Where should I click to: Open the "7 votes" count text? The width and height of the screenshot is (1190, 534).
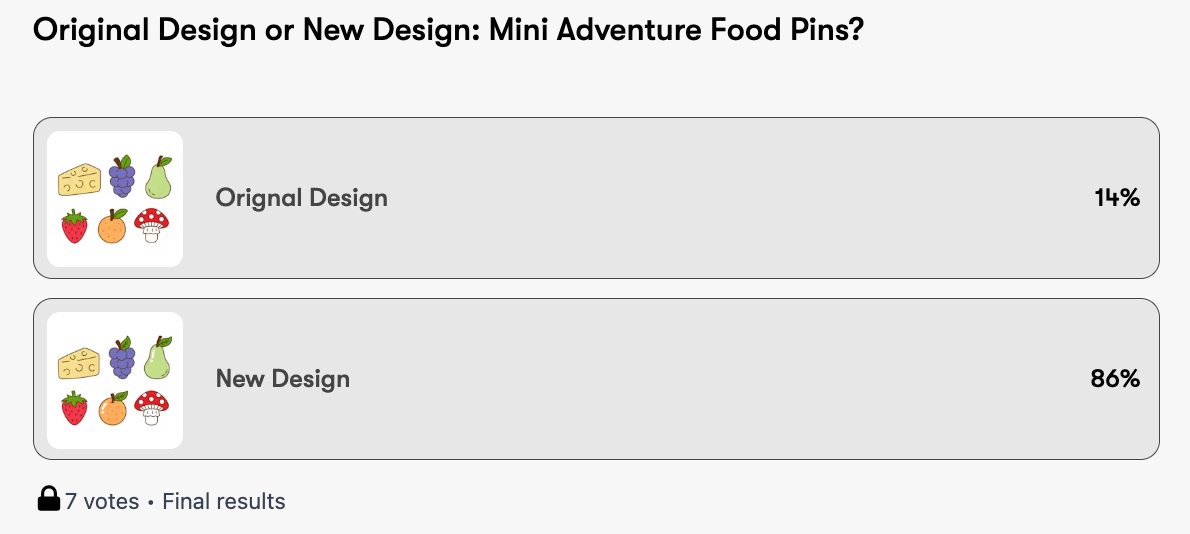pyautogui.click(x=102, y=501)
